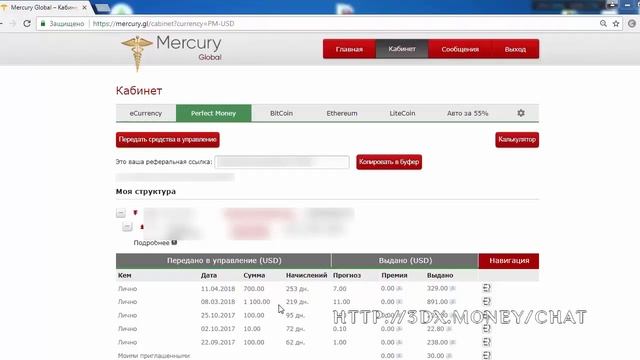
Task: Bookmark this page with the star icon
Action: coord(616,24)
